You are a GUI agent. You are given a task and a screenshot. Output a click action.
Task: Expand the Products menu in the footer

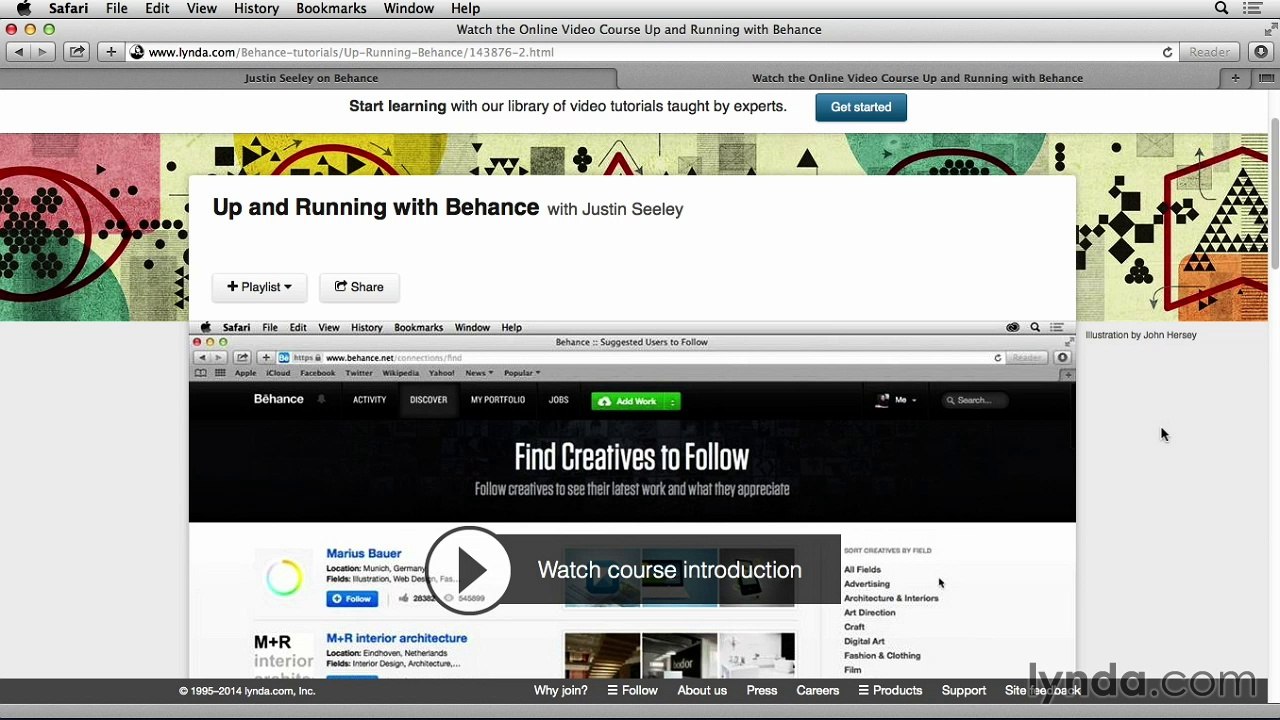(x=890, y=690)
